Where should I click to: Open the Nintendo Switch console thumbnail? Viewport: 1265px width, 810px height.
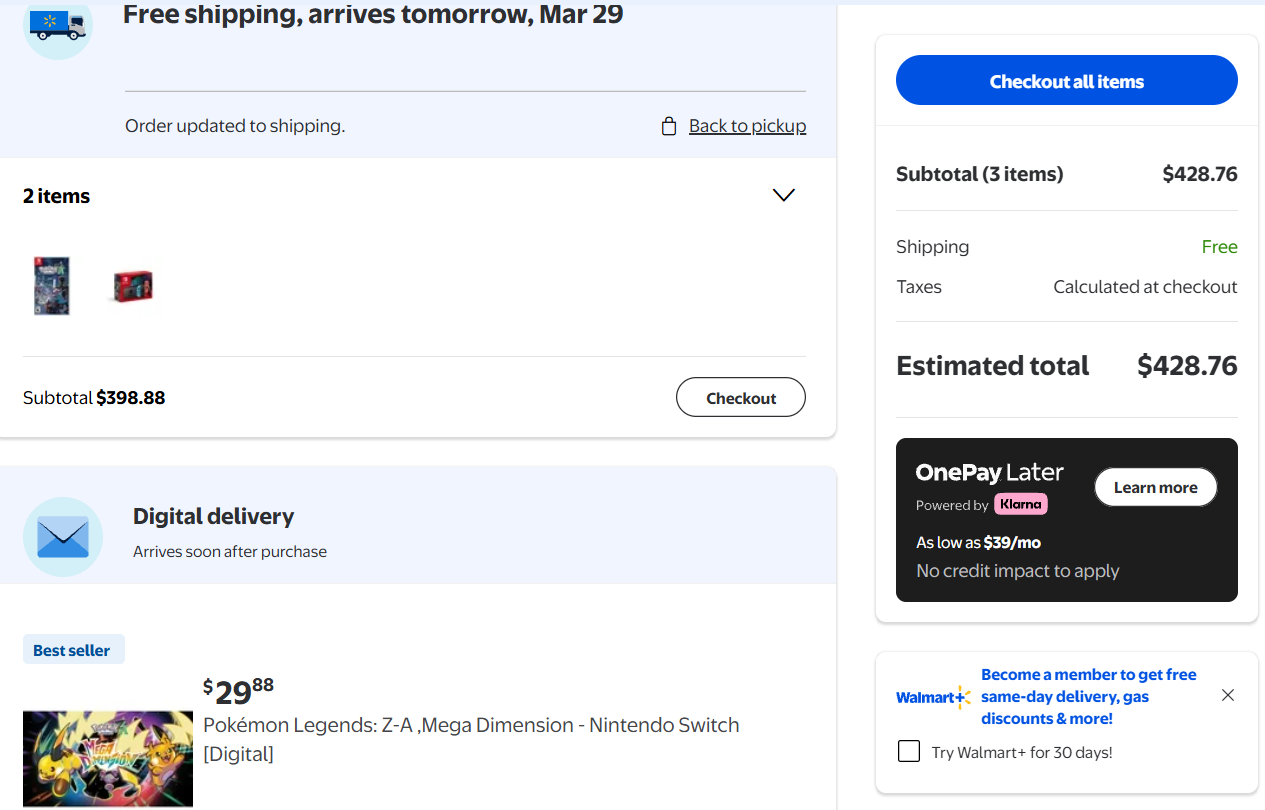pyautogui.click(x=132, y=287)
